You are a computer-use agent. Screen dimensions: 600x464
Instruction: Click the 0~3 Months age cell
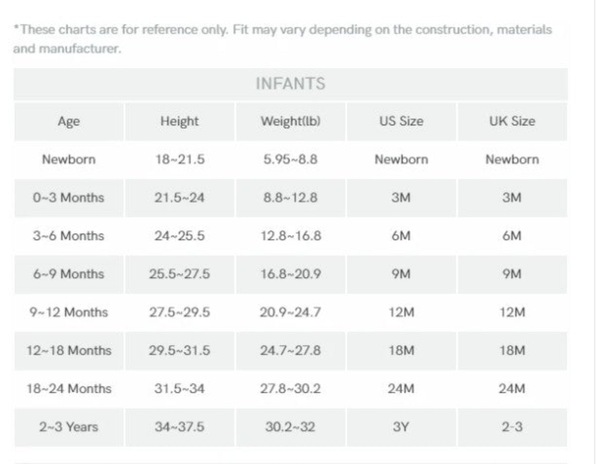(69, 198)
